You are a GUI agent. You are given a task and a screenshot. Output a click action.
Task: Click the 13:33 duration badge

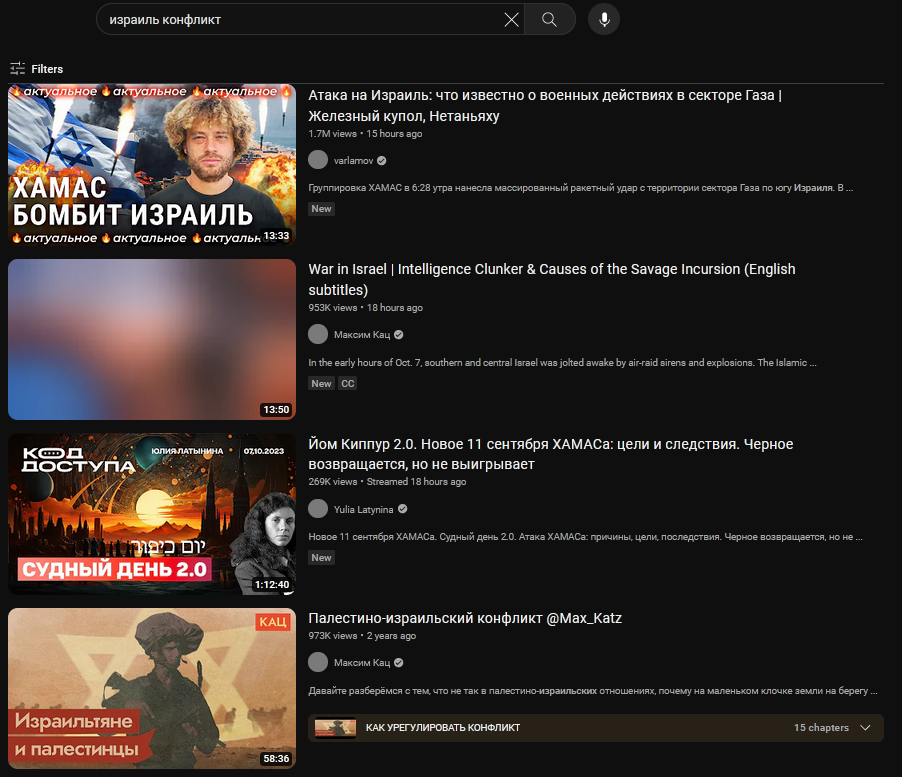tap(277, 236)
